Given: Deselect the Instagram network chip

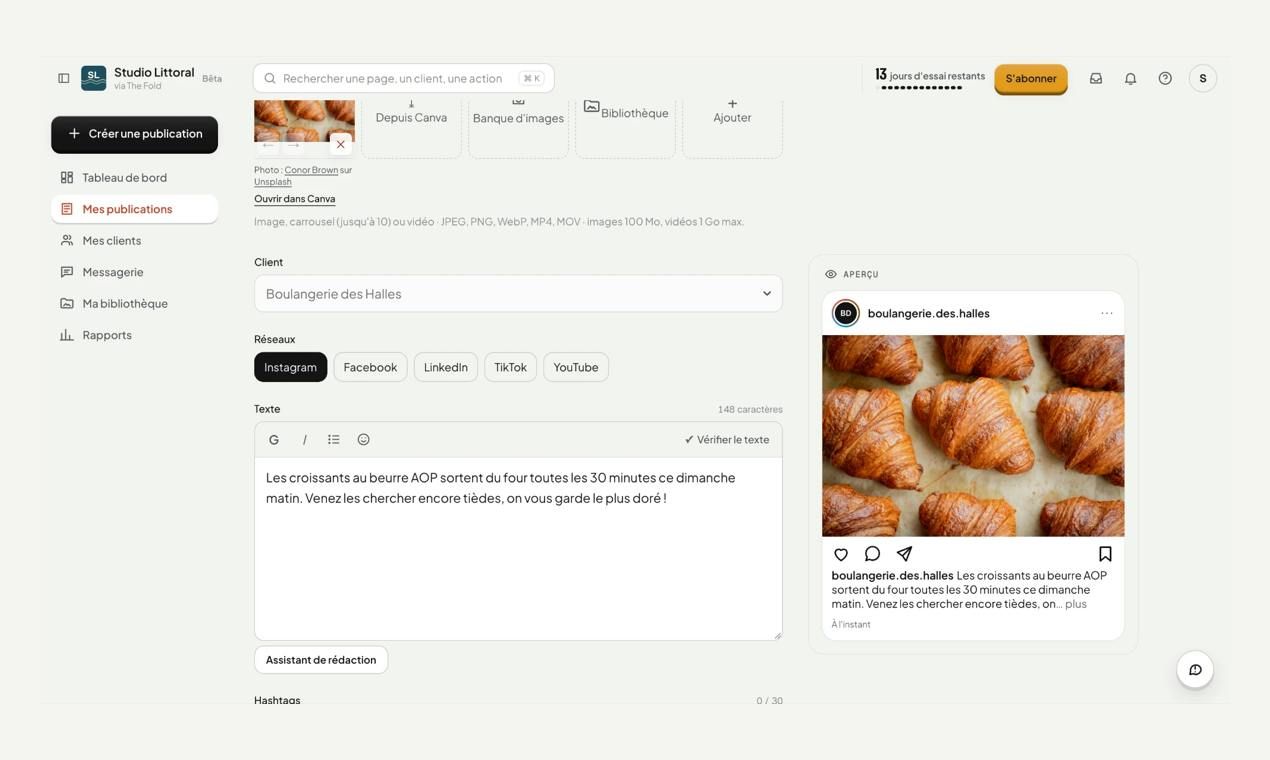Looking at the screenshot, I should click(x=290, y=367).
